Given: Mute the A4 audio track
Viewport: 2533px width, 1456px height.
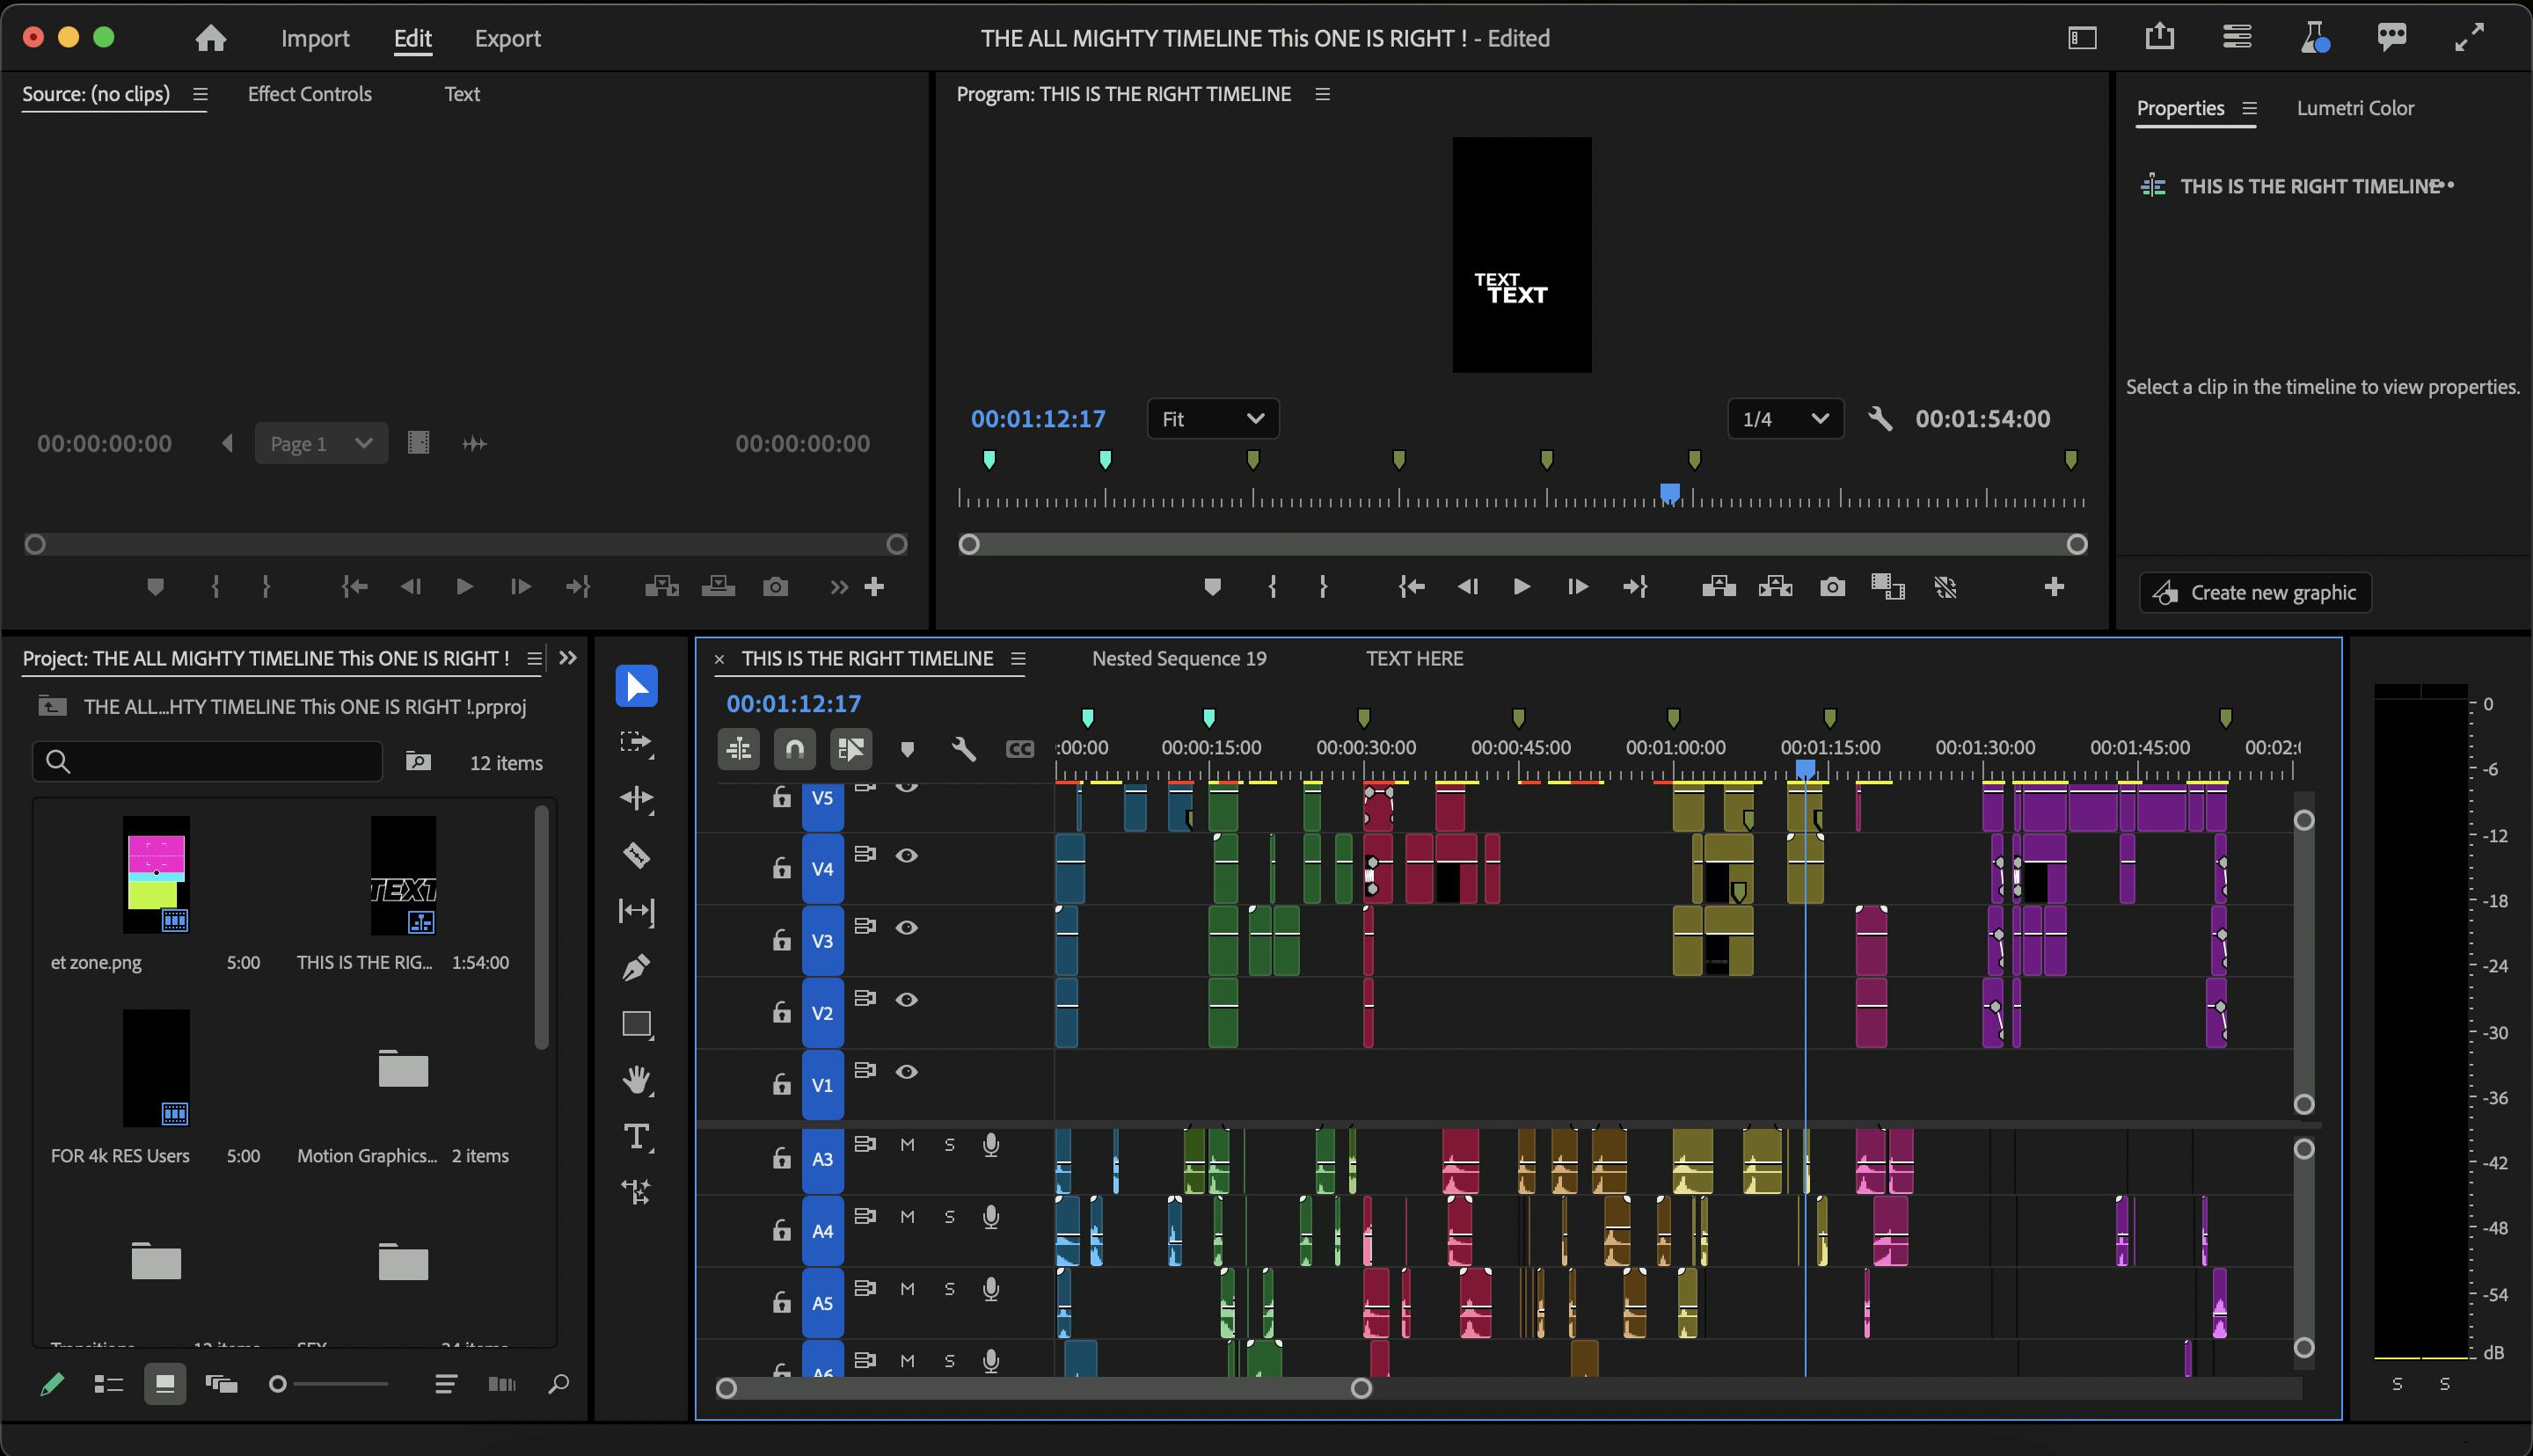Looking at the screenshot, I should (907, 1217).
